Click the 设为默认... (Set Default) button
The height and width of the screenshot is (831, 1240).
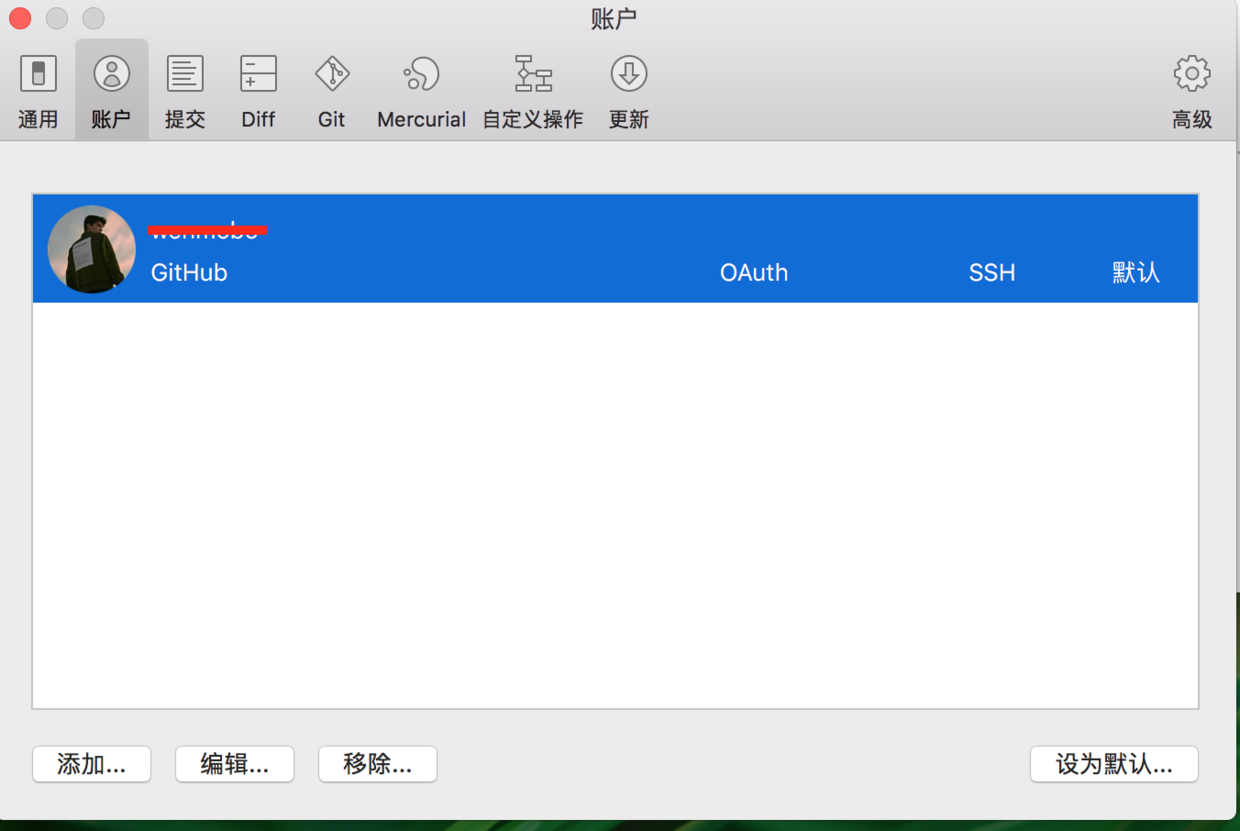[x=1114, y=764]
